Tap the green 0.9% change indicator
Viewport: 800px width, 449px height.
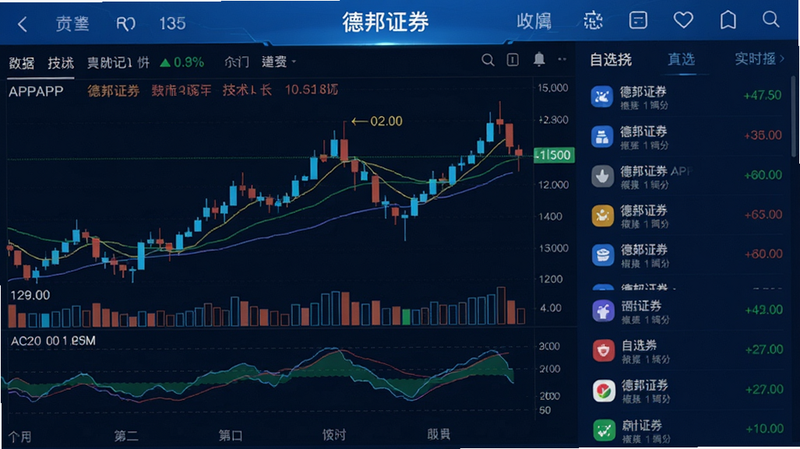(182, 62)
